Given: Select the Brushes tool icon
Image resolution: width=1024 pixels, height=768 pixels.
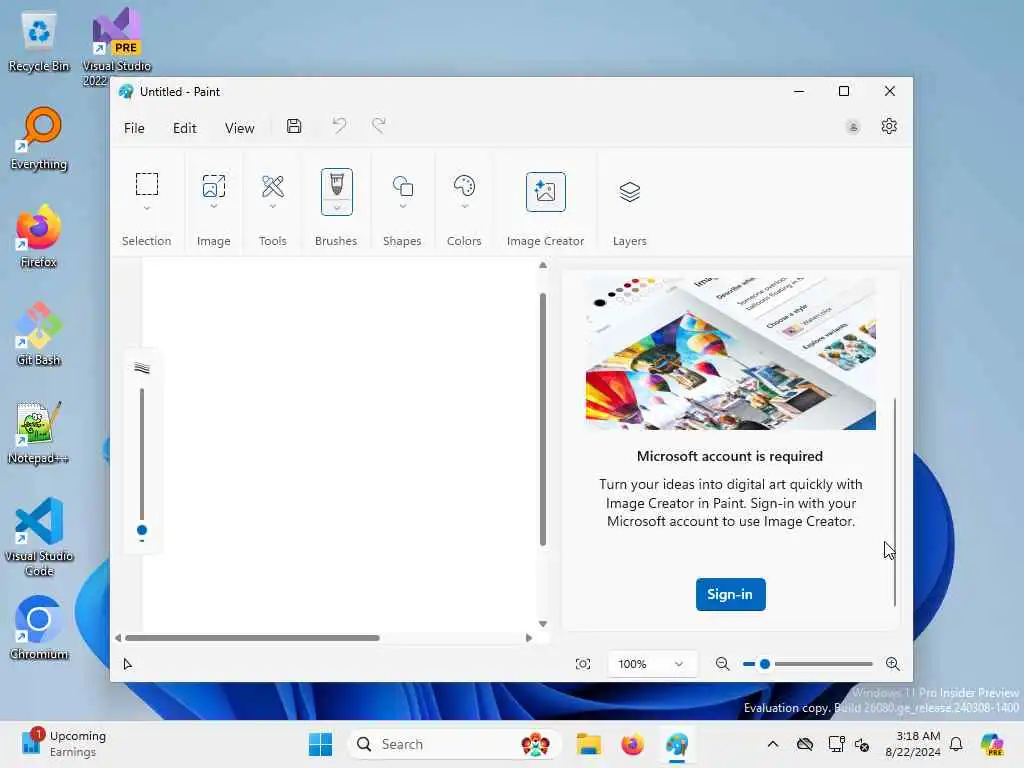Looking at the screenshot, I should coord(336,184).
